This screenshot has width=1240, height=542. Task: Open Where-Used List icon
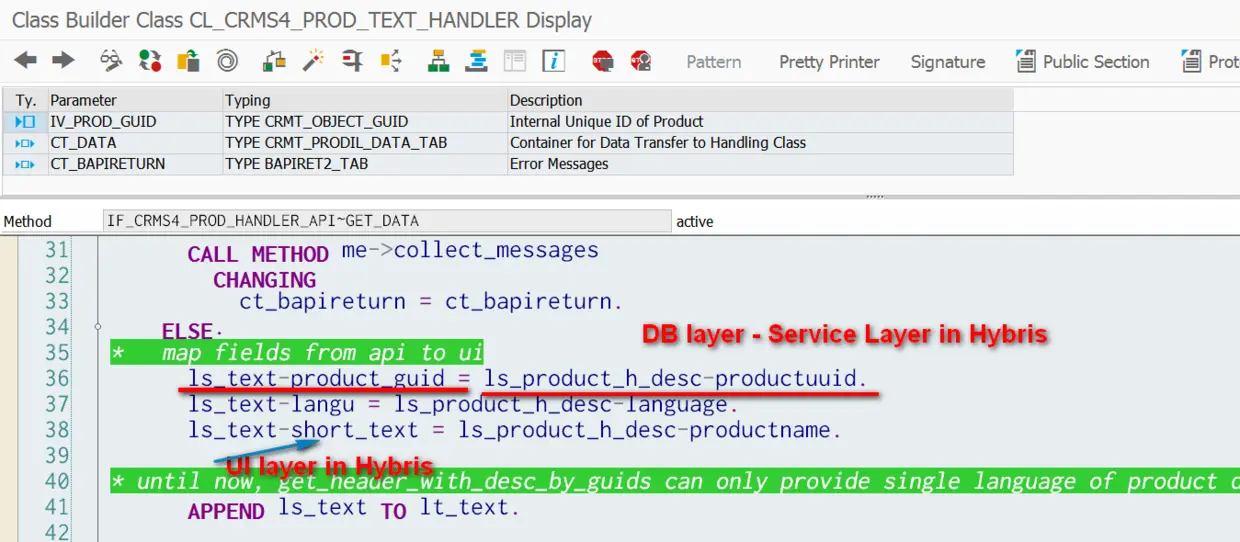tap(391, 61)
